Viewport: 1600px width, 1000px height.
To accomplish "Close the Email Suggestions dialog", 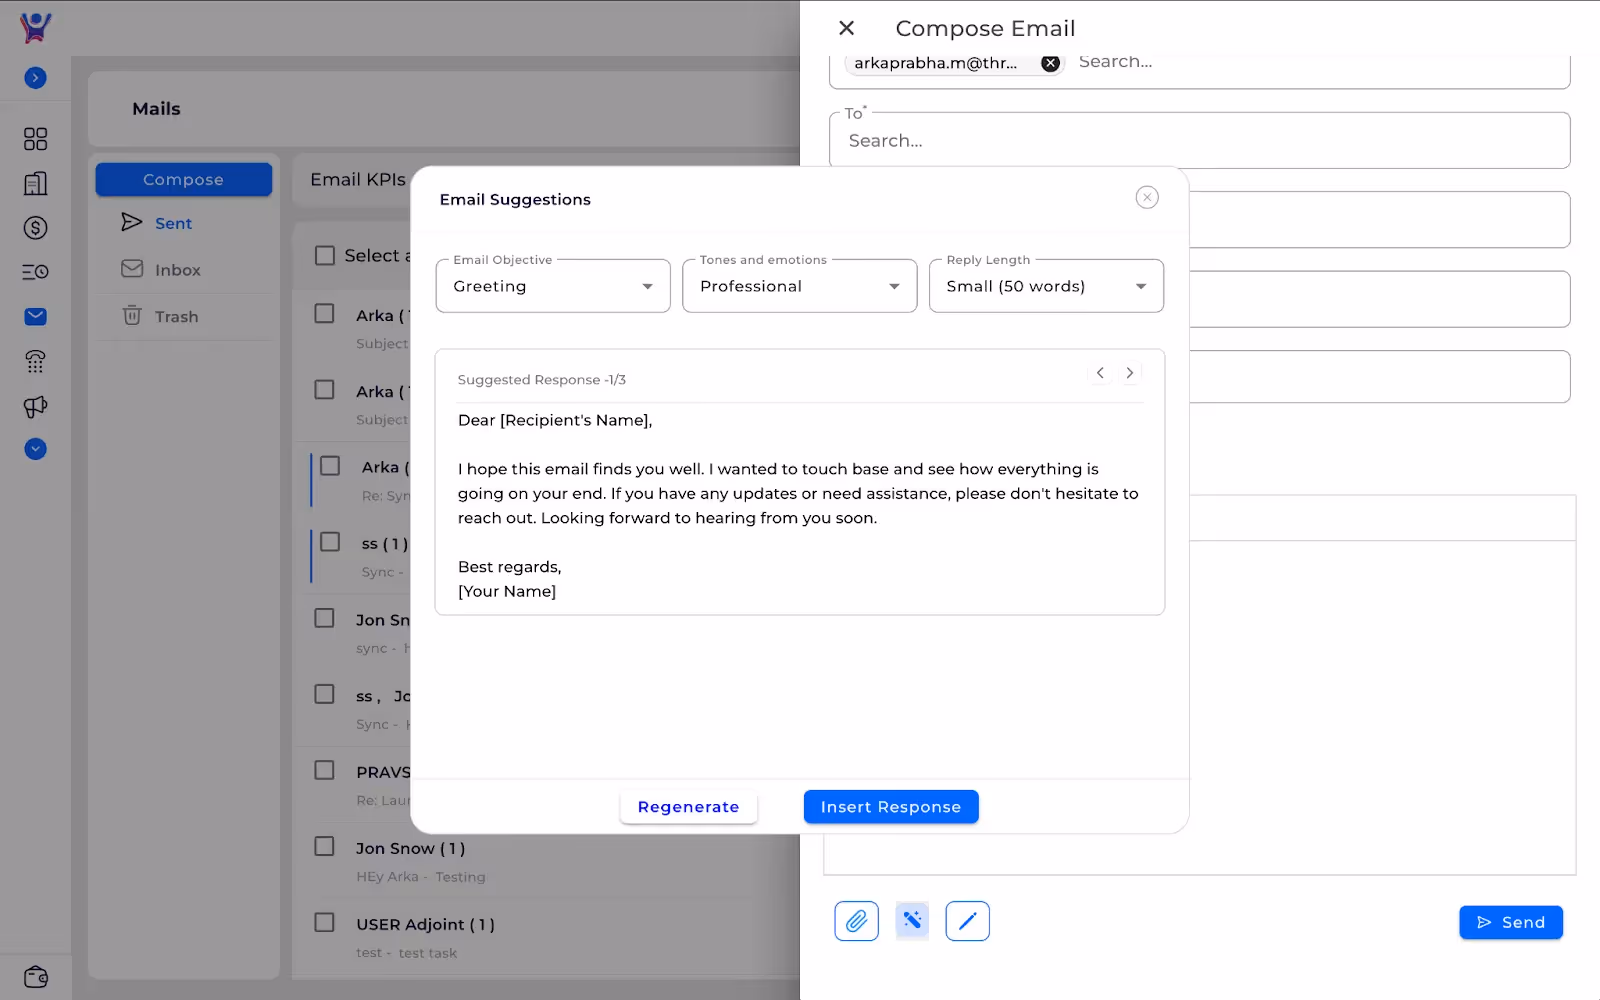I will pyautogui.click(x=1147, y=198).
